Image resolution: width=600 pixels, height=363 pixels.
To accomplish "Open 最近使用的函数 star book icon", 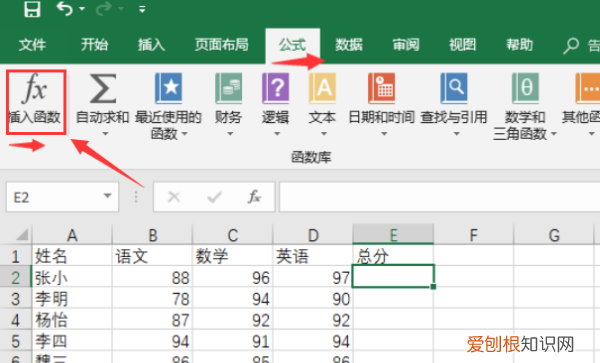I will (x=168, y=89).
